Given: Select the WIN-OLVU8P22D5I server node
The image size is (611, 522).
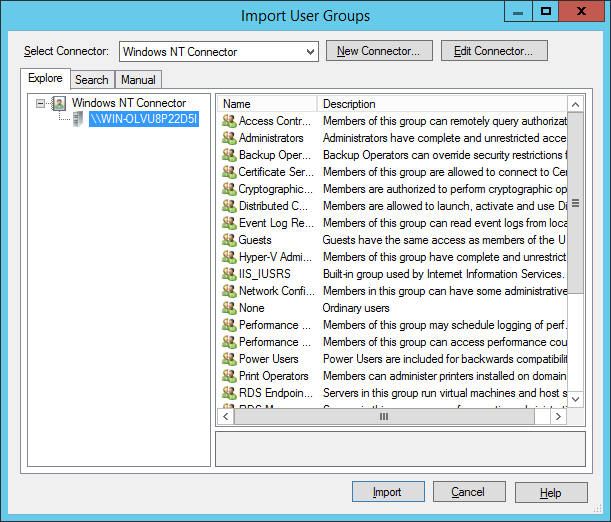Looking at the screenshot, I should [x=143, y=120].
